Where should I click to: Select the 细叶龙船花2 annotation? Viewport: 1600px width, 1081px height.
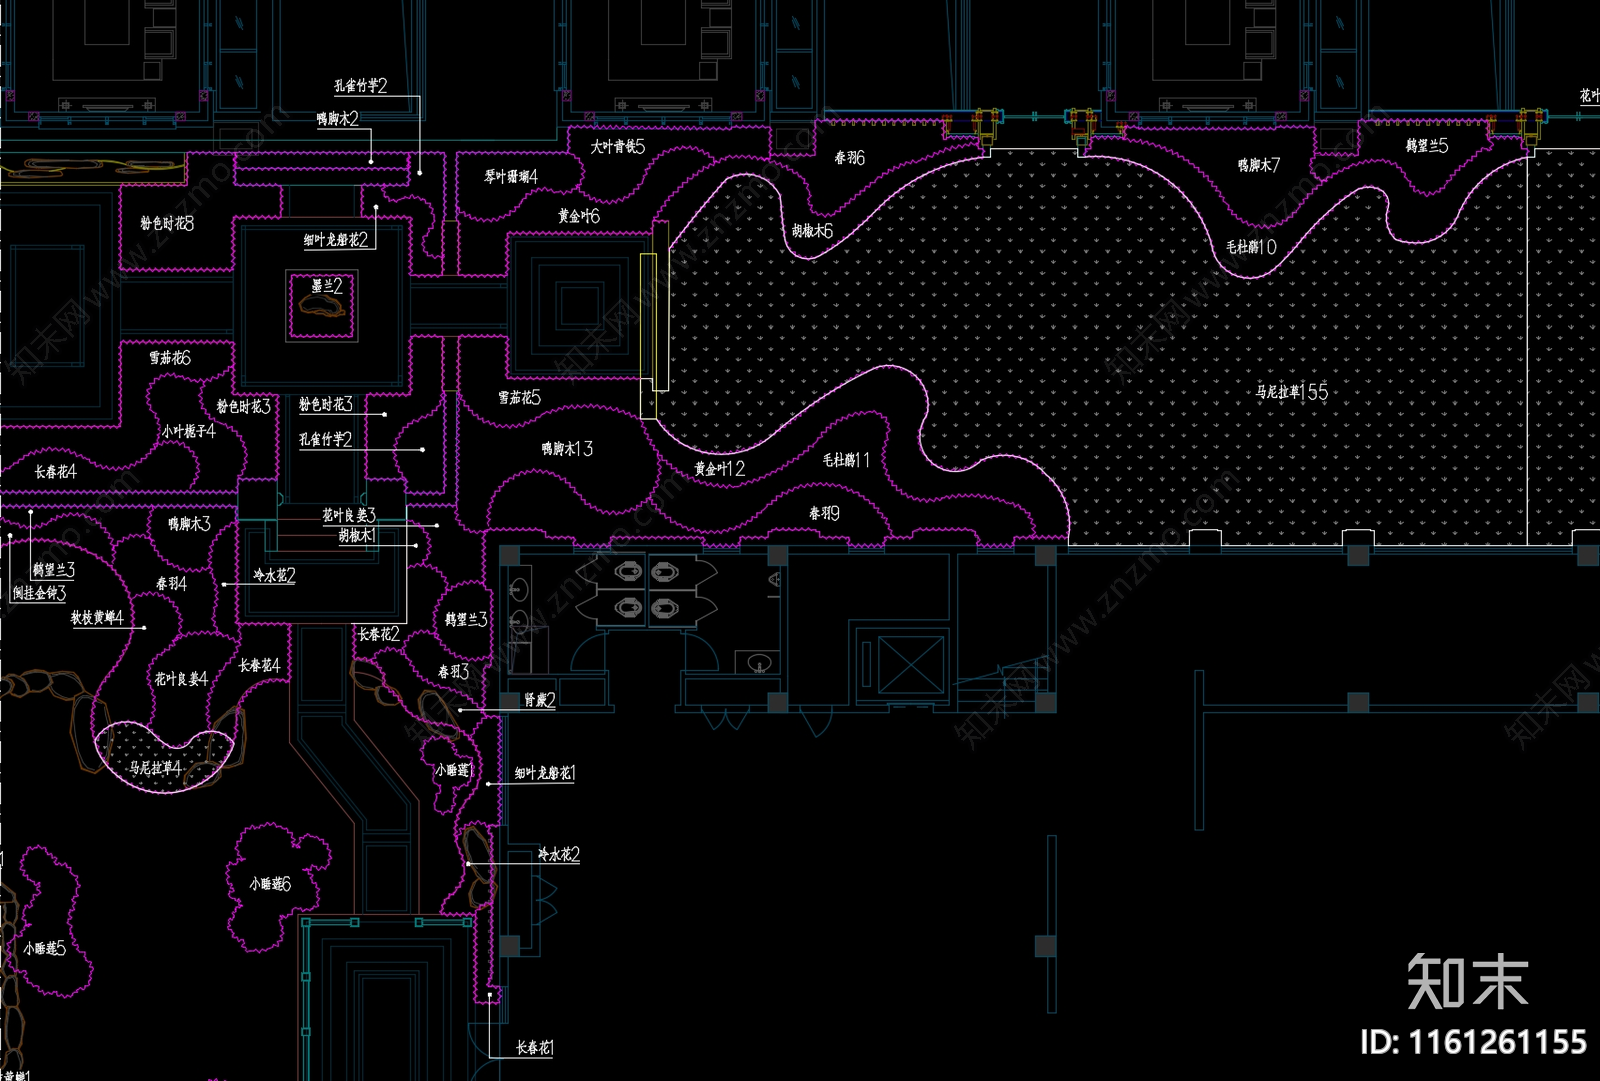click(336, 240)
